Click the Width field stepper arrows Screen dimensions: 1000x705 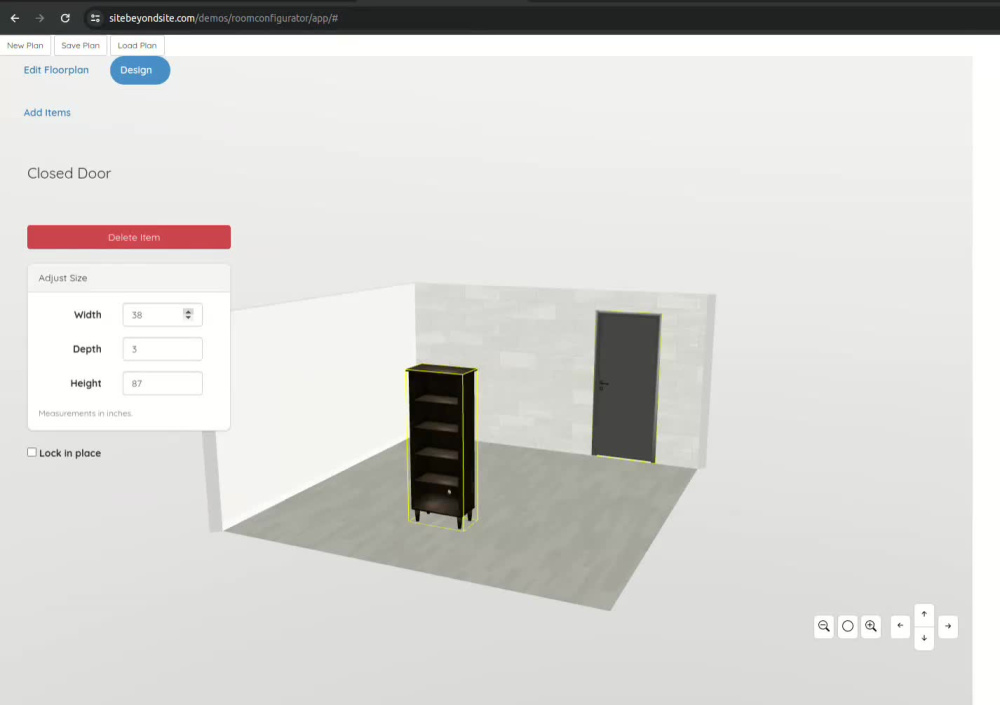point(188,314)
